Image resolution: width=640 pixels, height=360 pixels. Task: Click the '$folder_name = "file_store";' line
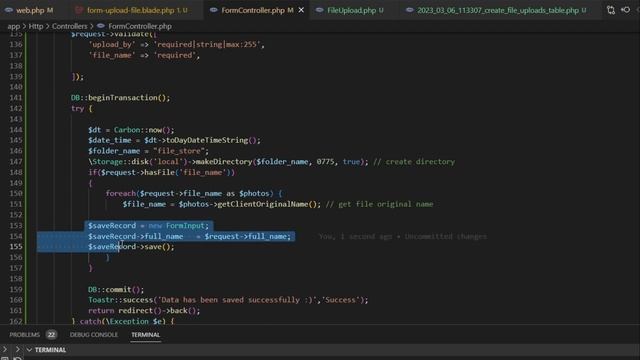click(148, 151)
